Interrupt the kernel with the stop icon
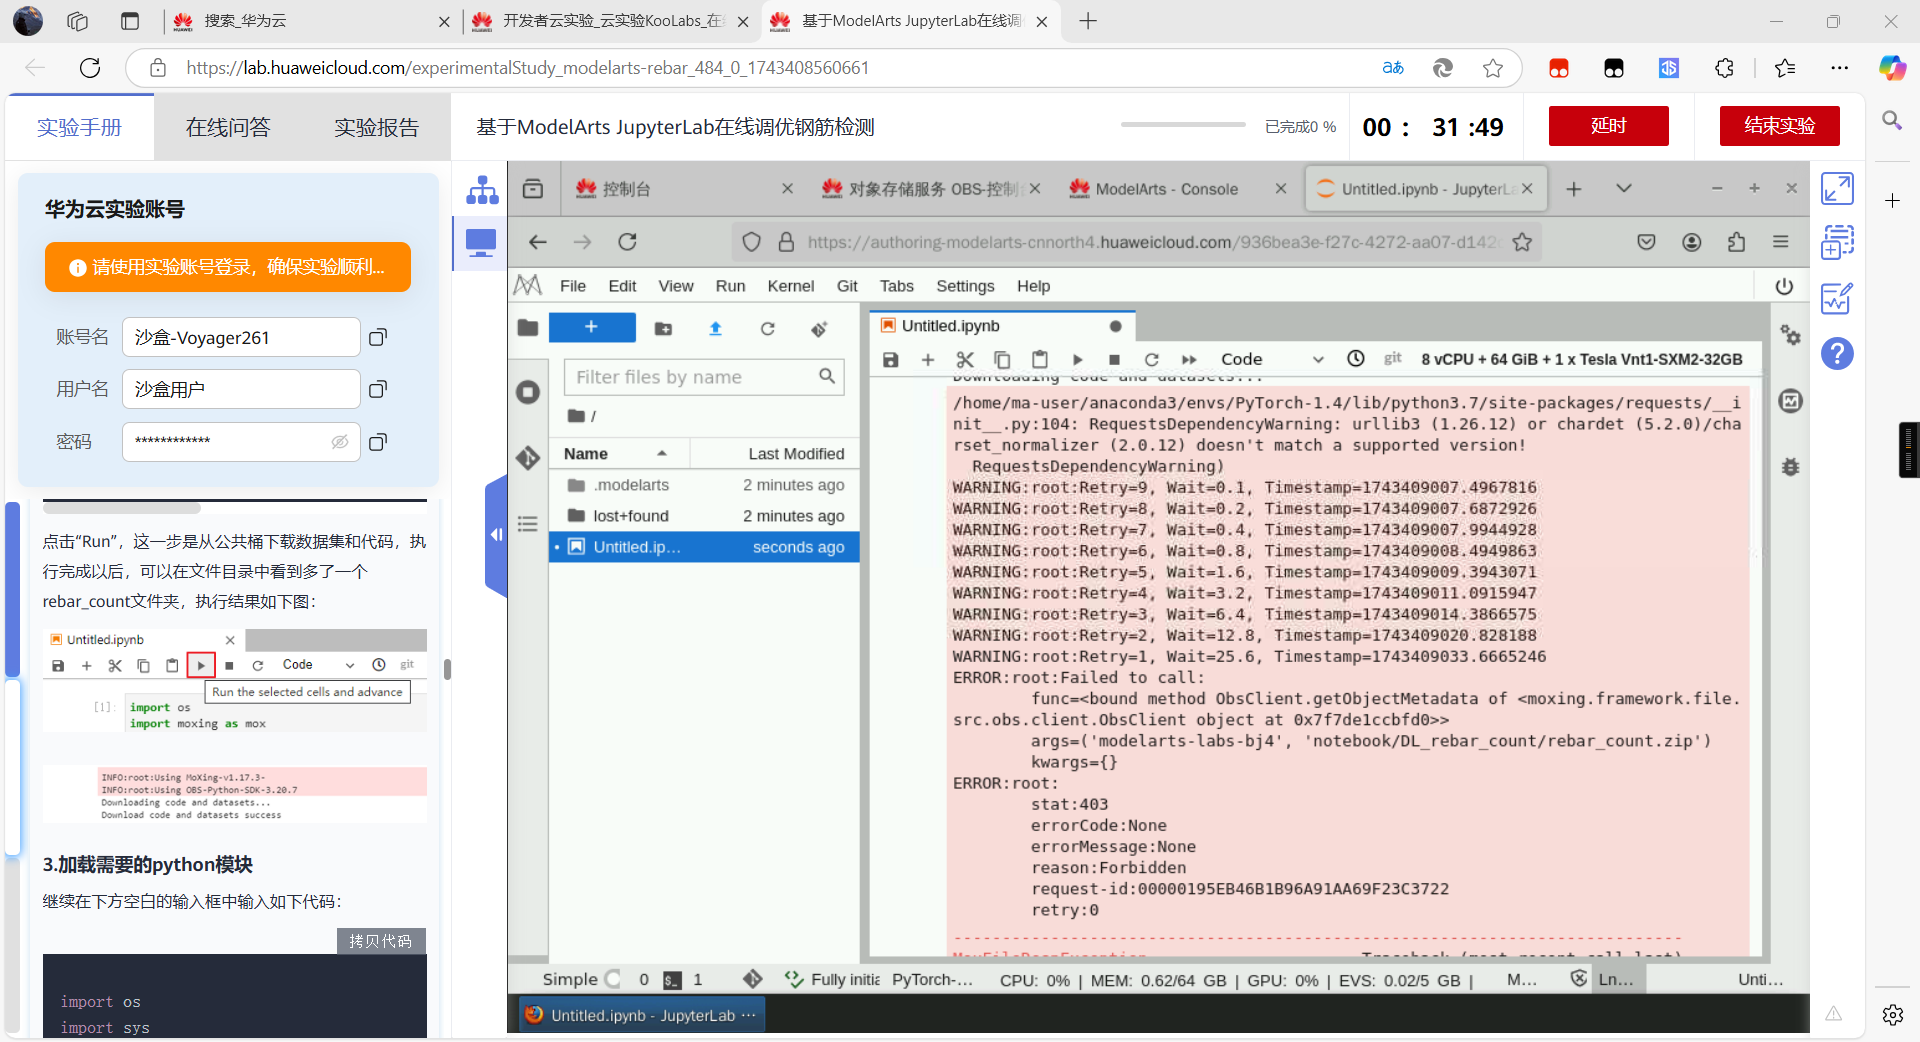Screen dimensions: 1920x1042 [x=1114, y=359]
